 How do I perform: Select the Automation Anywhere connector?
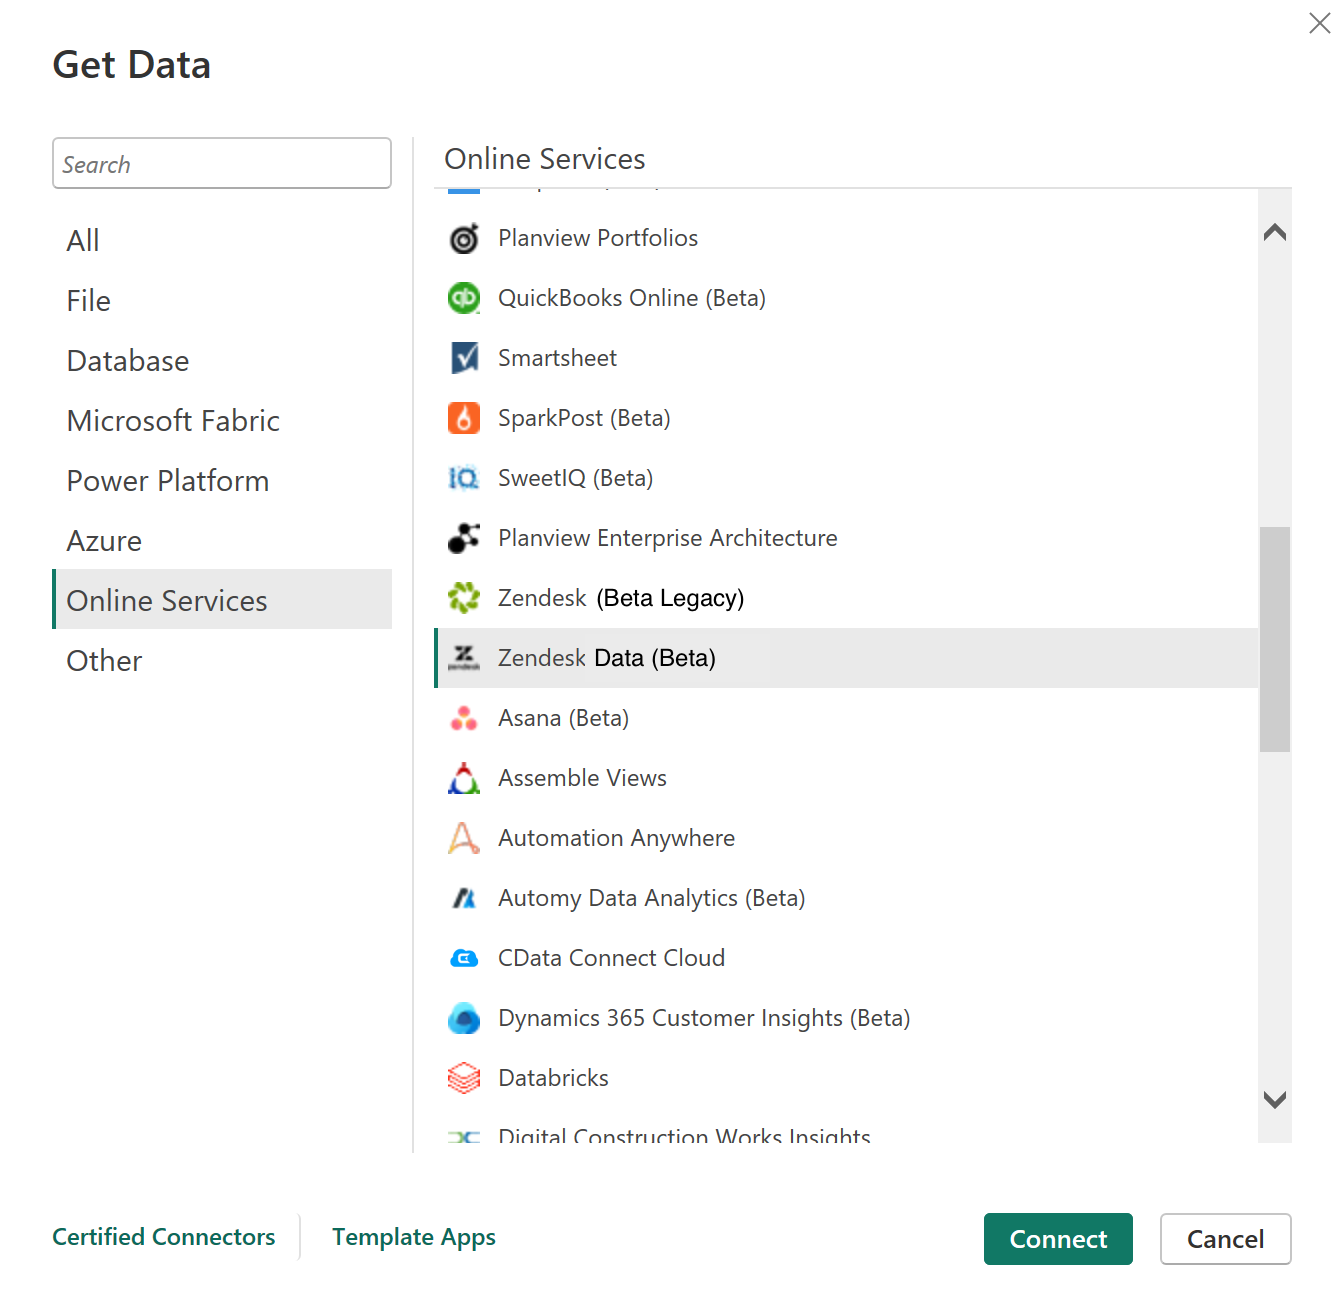(x=616, y=838)
